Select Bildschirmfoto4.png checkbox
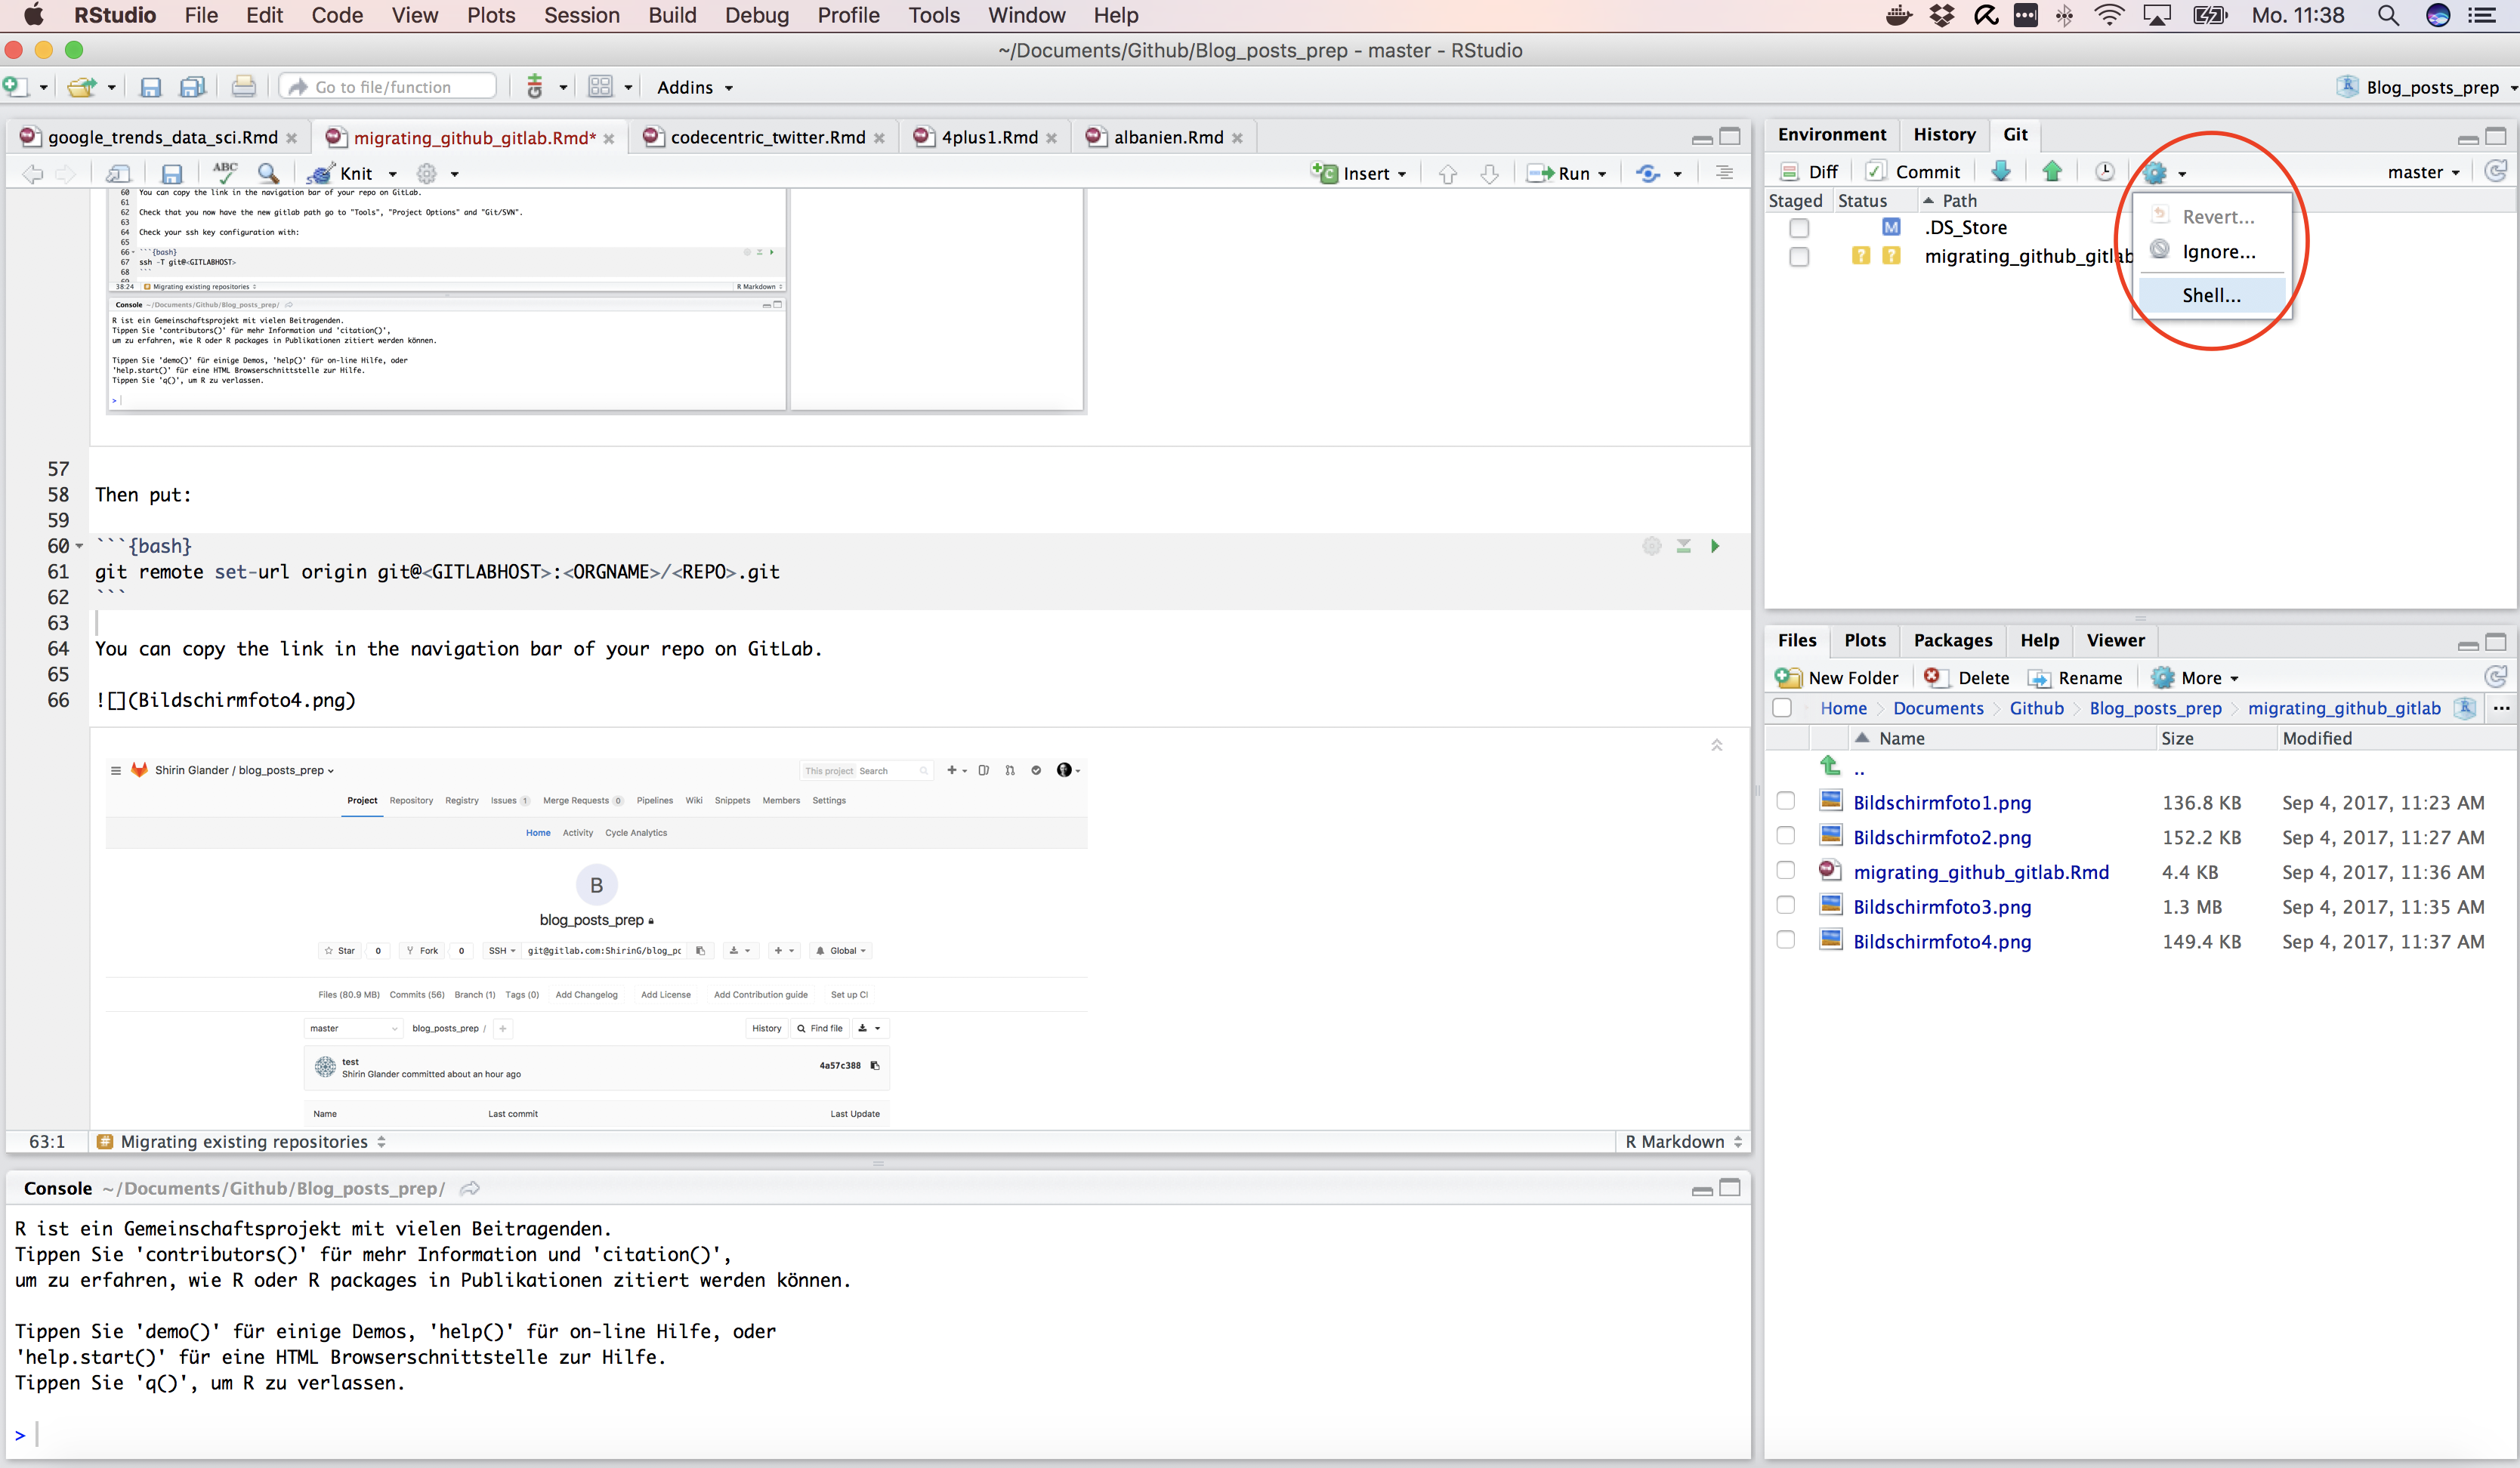The width and height of the screenshot is (2520, 1468). (x=1786, y=940)
